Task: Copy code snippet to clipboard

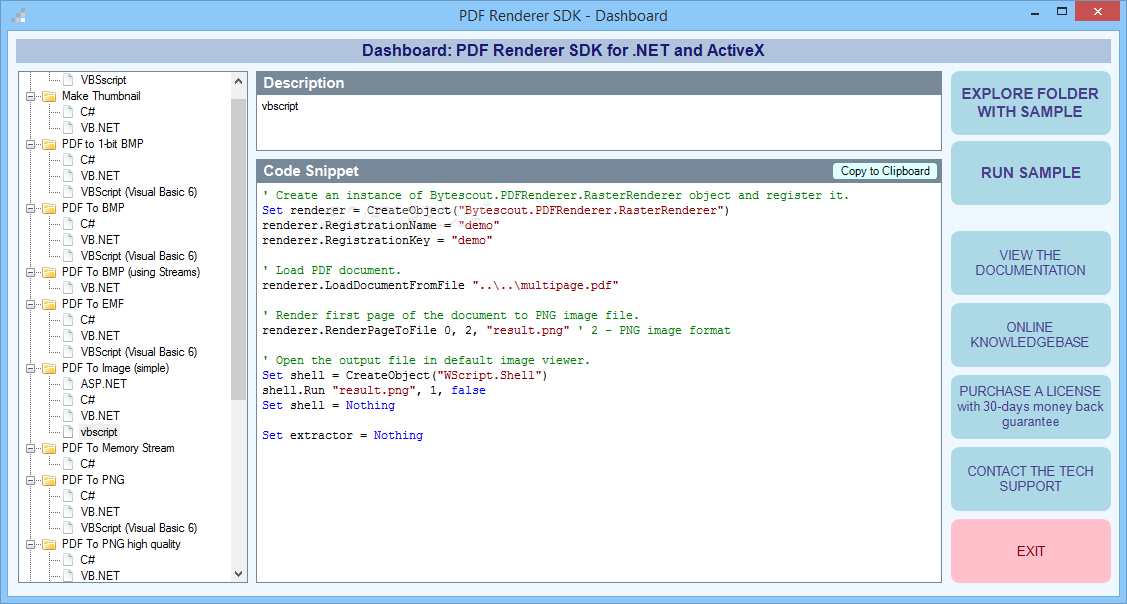Action: point(885,171)
